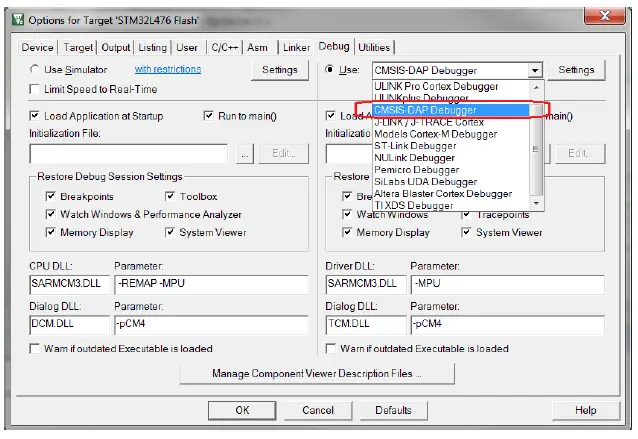Choose CMSIS-DAP Debugger in the list
The image size is (638, 439).
pyautogui.click(x=451, y=110)
